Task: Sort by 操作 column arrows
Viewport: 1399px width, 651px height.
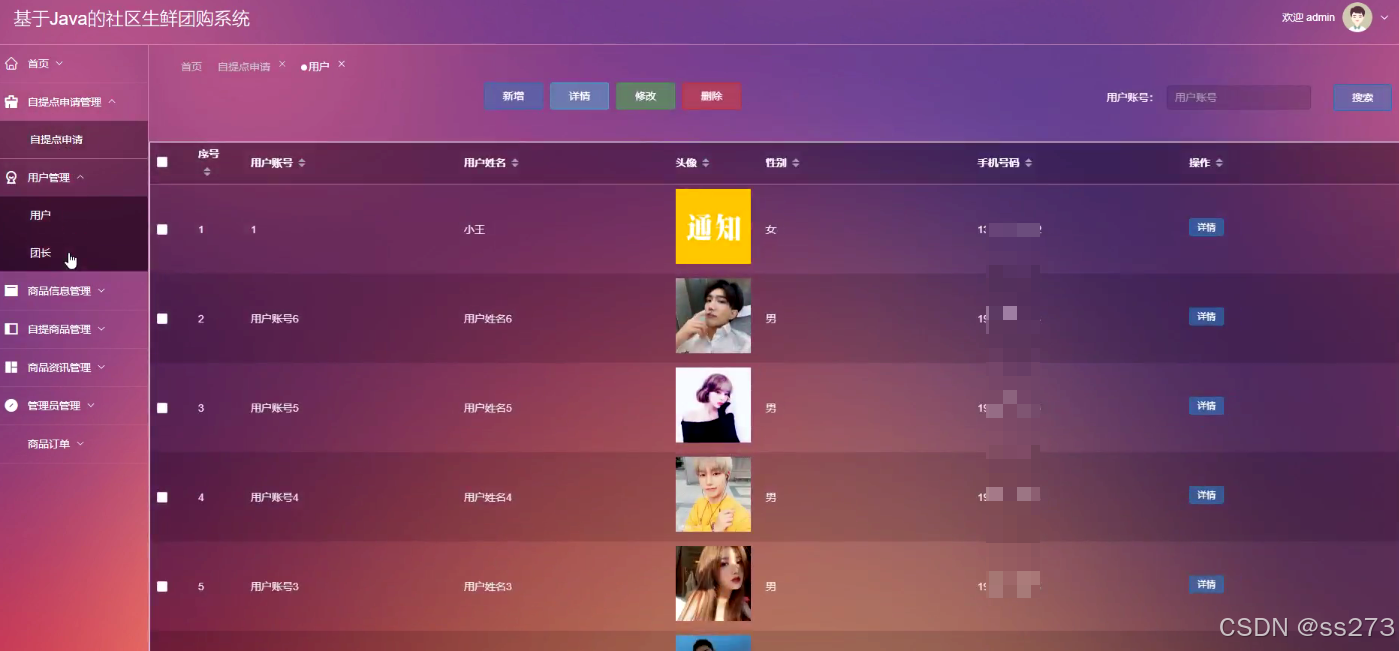Action: click(1219, 163)
